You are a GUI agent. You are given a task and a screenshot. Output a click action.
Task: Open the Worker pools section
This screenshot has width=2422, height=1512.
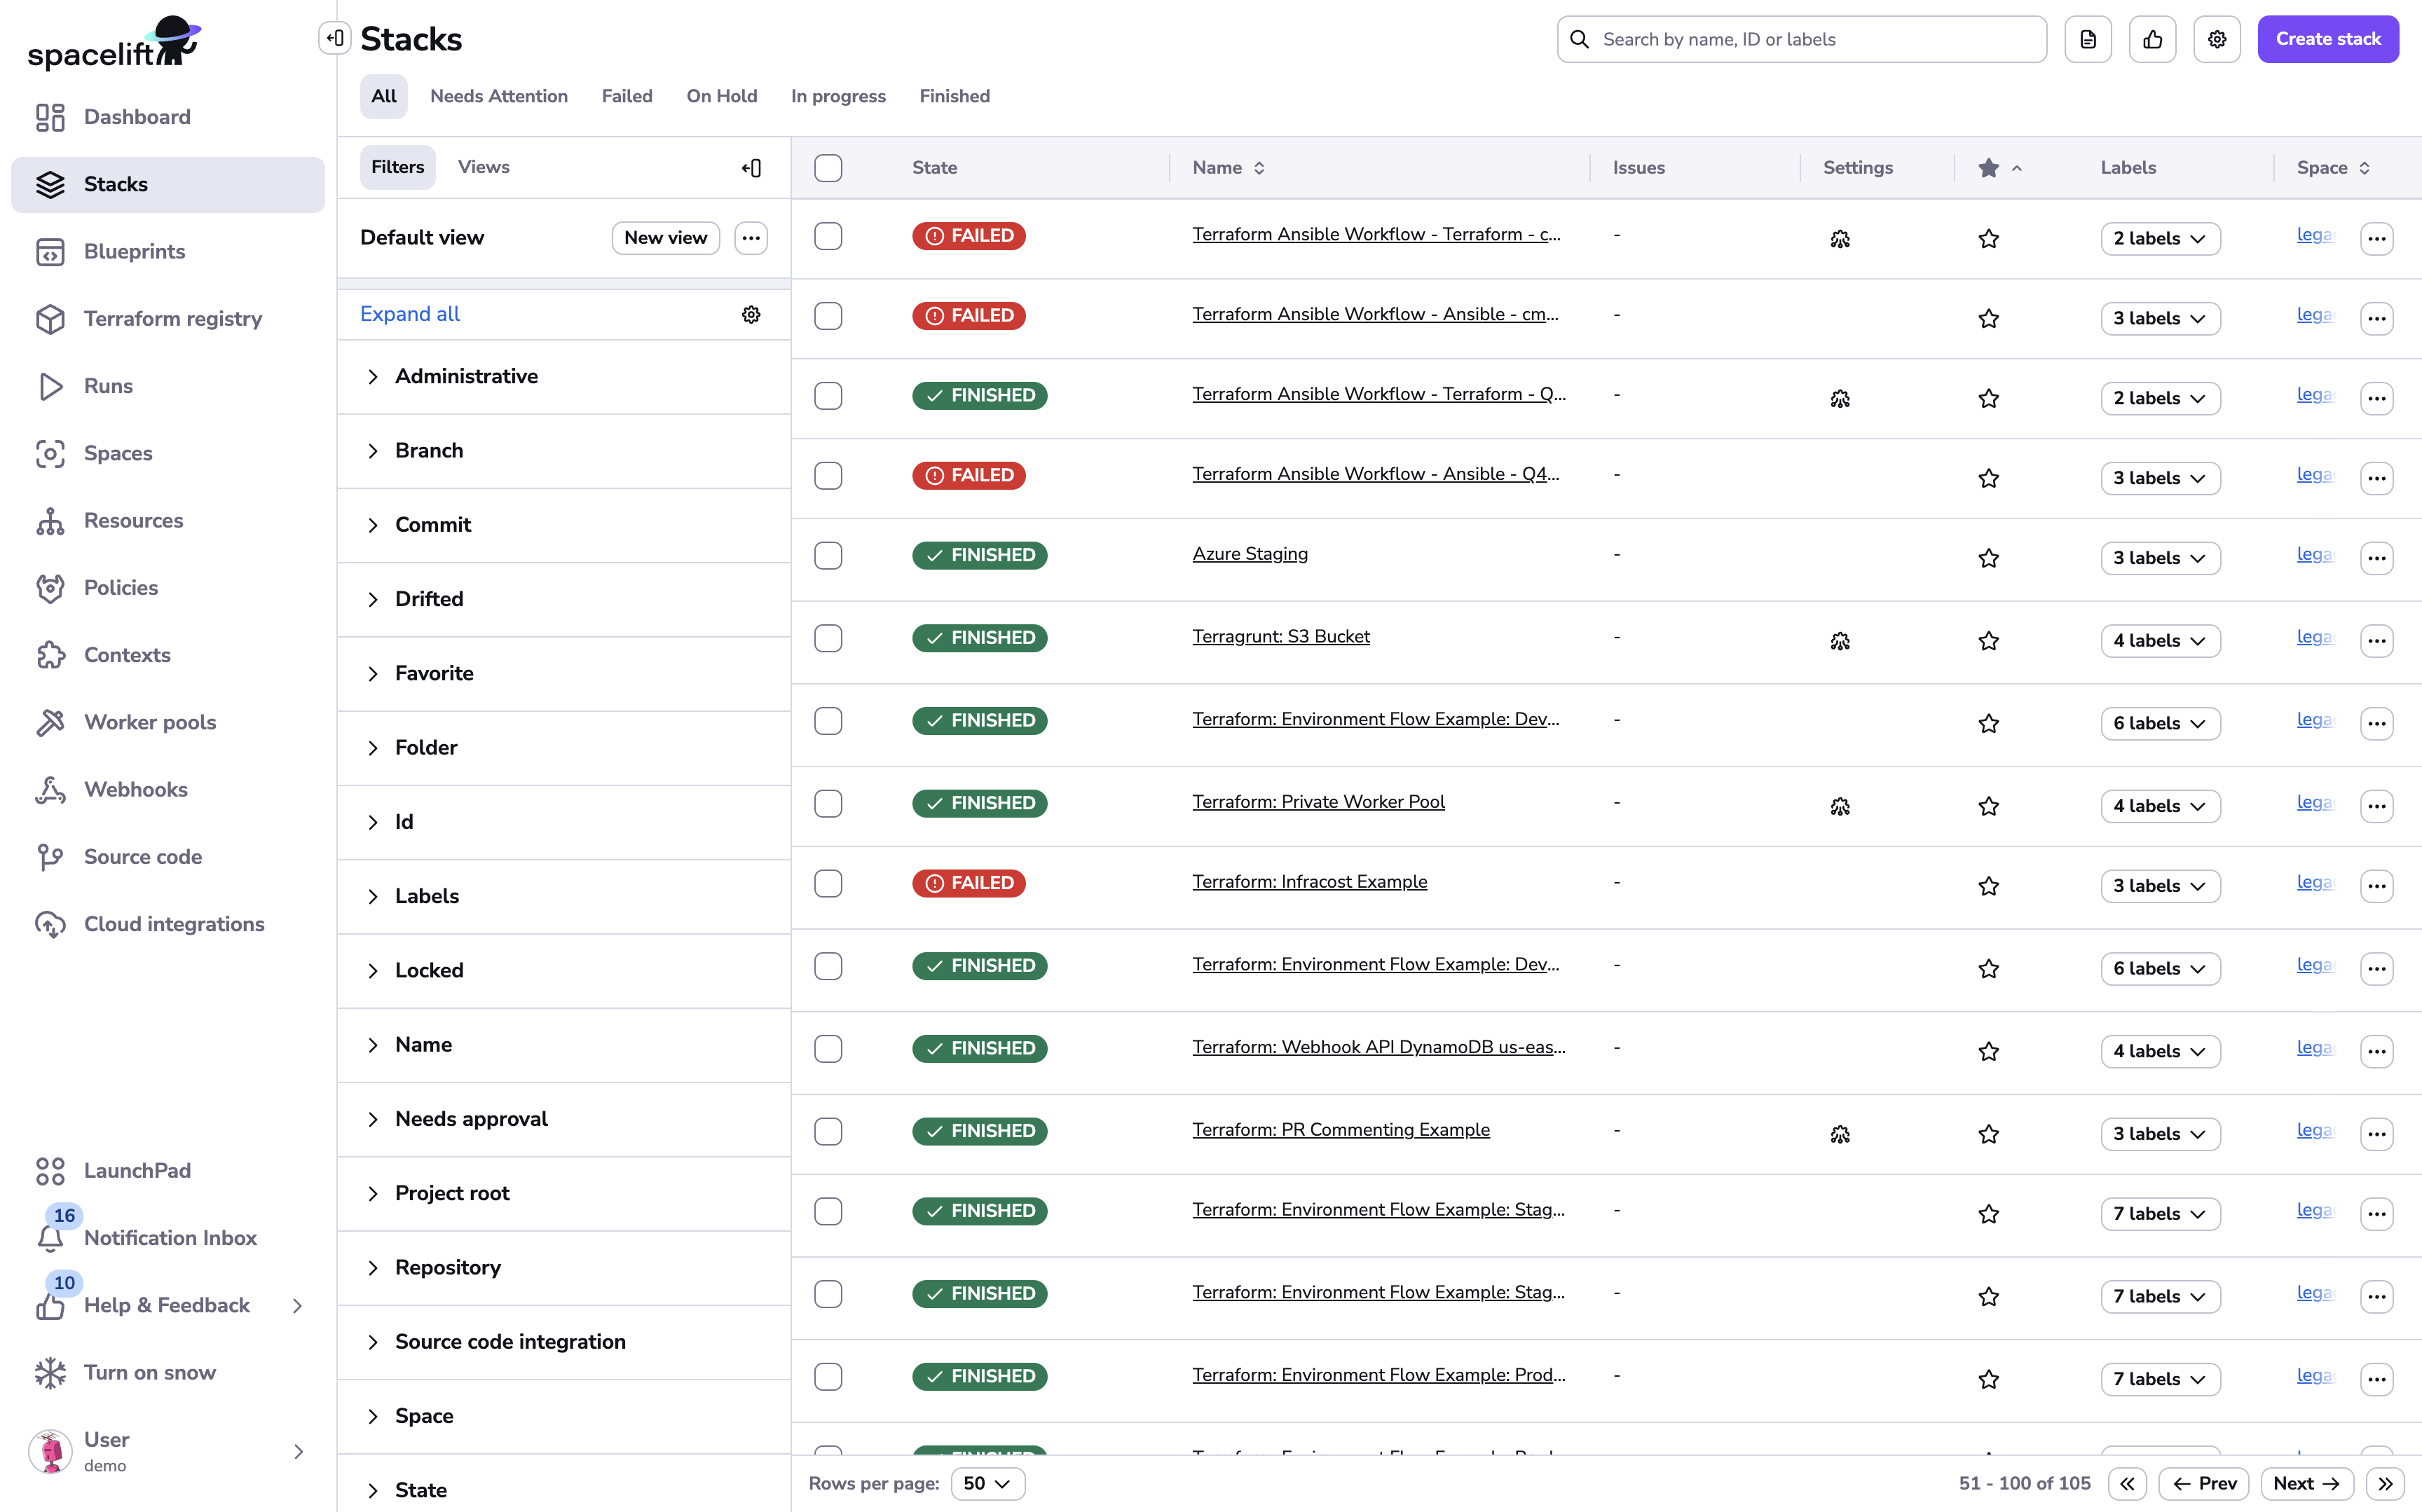click(149, 722)
